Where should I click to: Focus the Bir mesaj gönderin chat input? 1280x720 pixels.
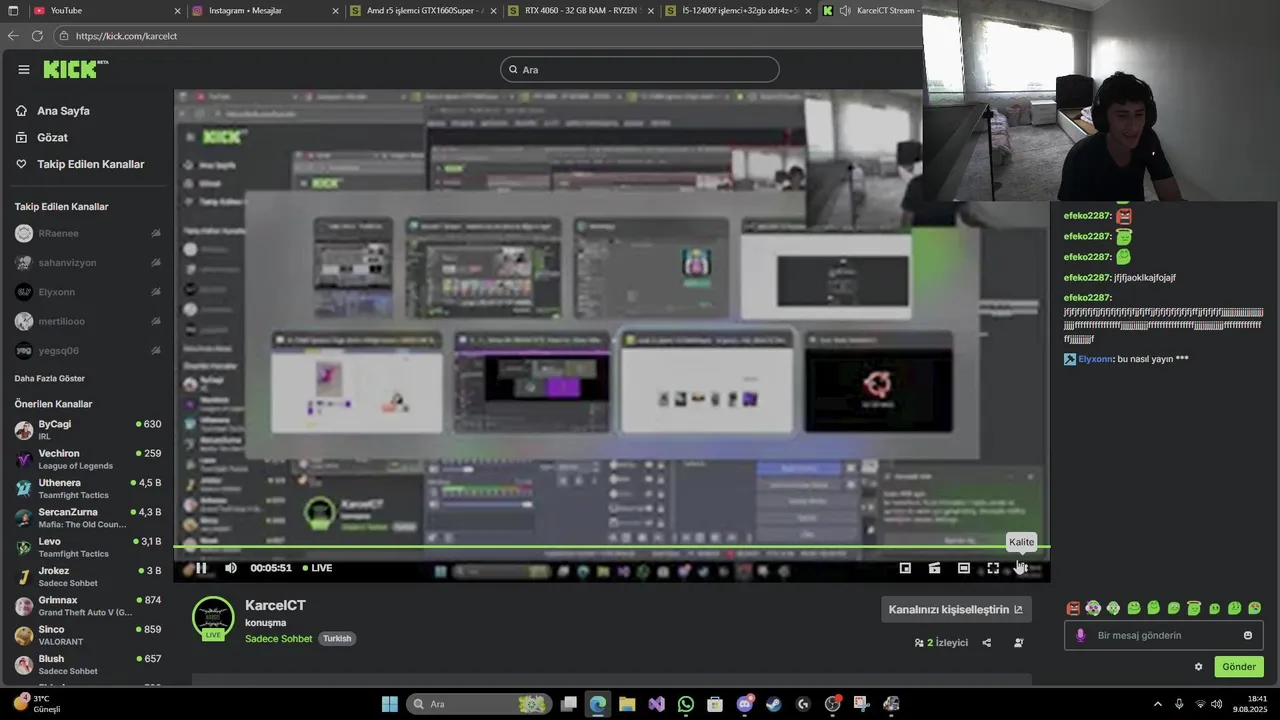[x=1163, y=635]
